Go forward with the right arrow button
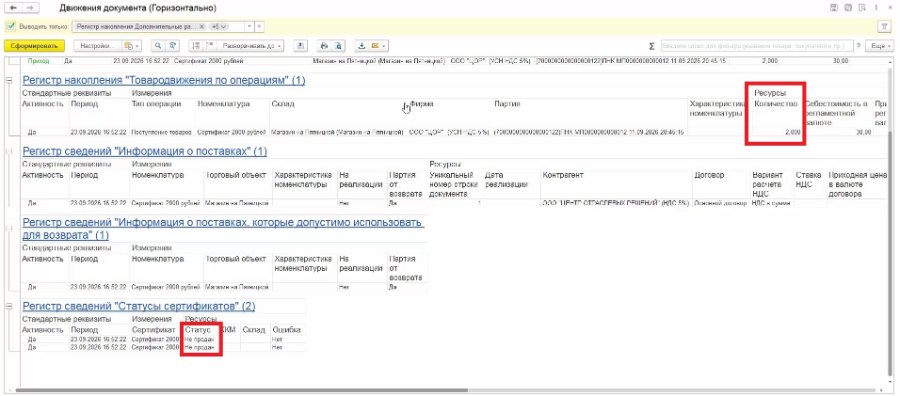 point(31,8)
